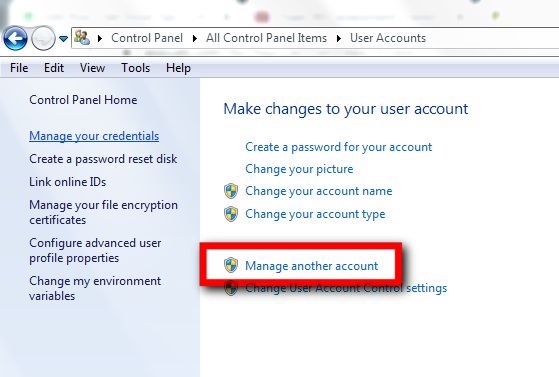Click All Control Panel Items breadcrumb
Image resolution: width=559 pixels, height=377 pixels.
[x=266, y=38]
